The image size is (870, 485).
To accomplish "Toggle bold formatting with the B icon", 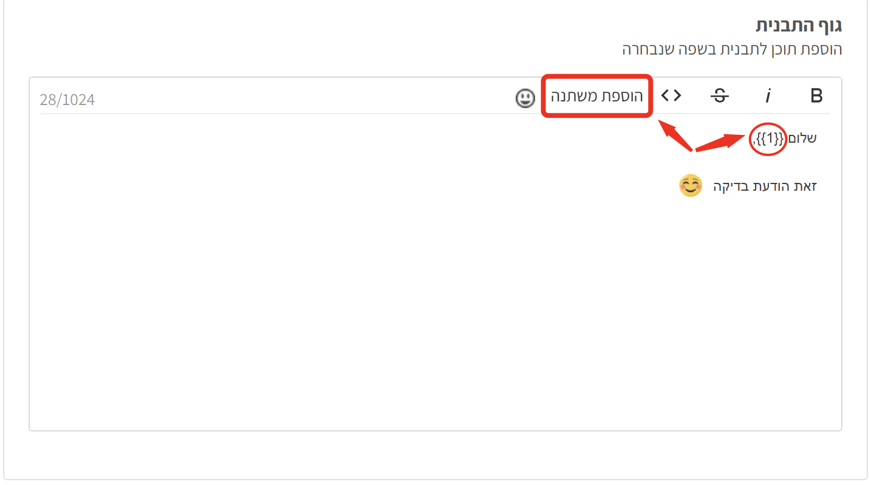I will pos(816,96).
